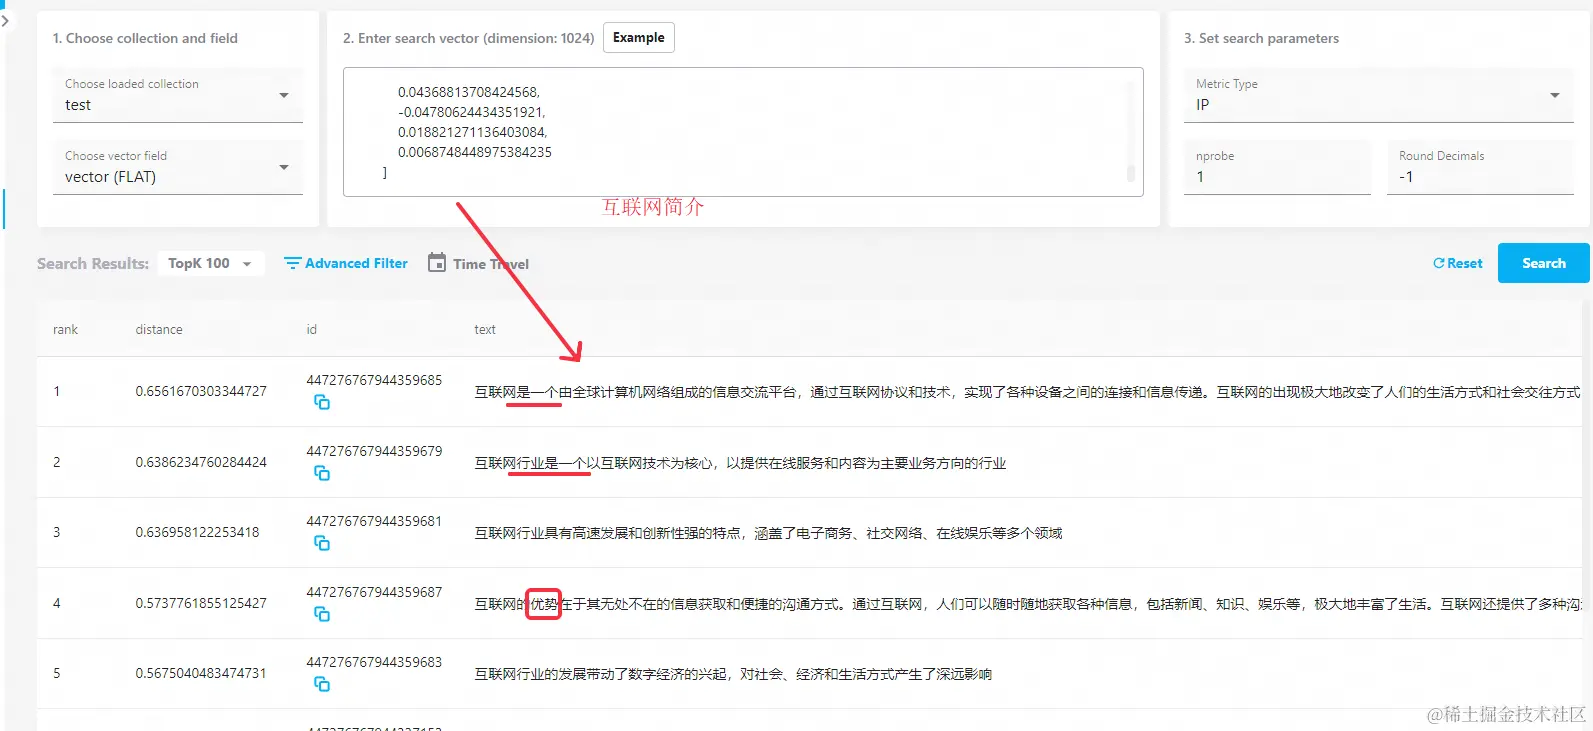This screenshot has height=731, width=1593.
Task: Click vector value -0.04780624434351921
Action: (472, 112)
